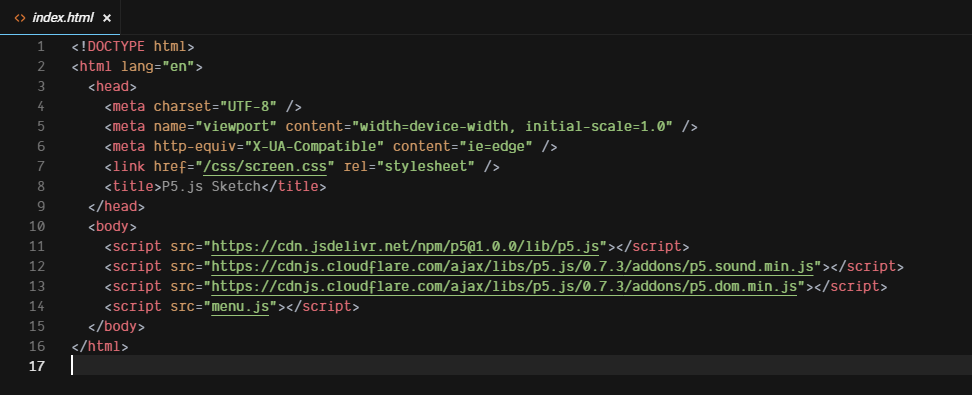Click the P5.js Sketch title text
Viewport: 972px width, 395px height.
click(211, 187)
